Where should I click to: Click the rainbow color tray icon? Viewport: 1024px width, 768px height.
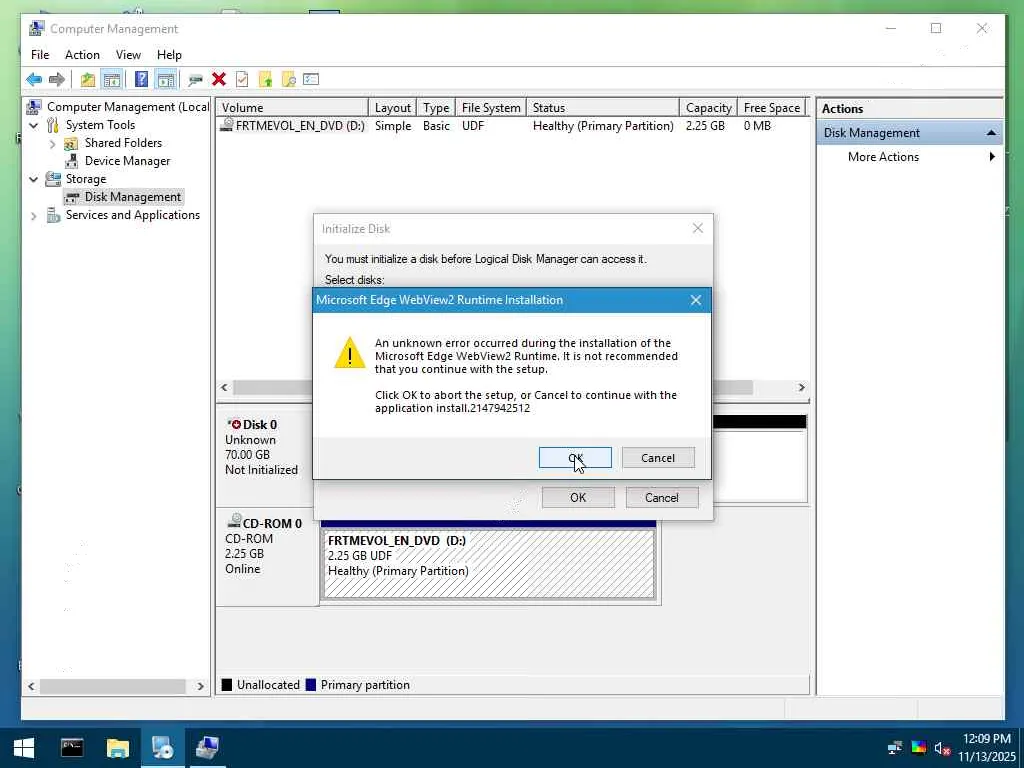tap(918, 748)
